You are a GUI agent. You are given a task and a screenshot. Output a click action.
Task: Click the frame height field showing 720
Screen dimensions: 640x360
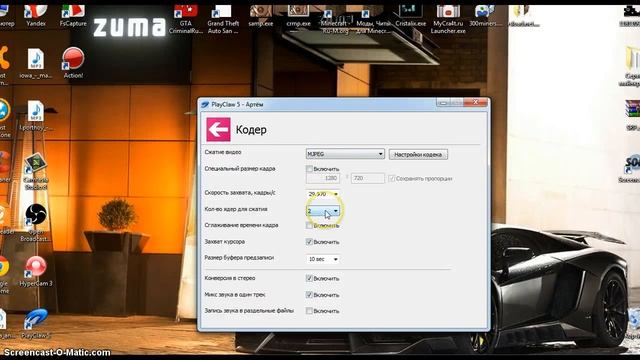pyautogui.click(x=367, y=178)
